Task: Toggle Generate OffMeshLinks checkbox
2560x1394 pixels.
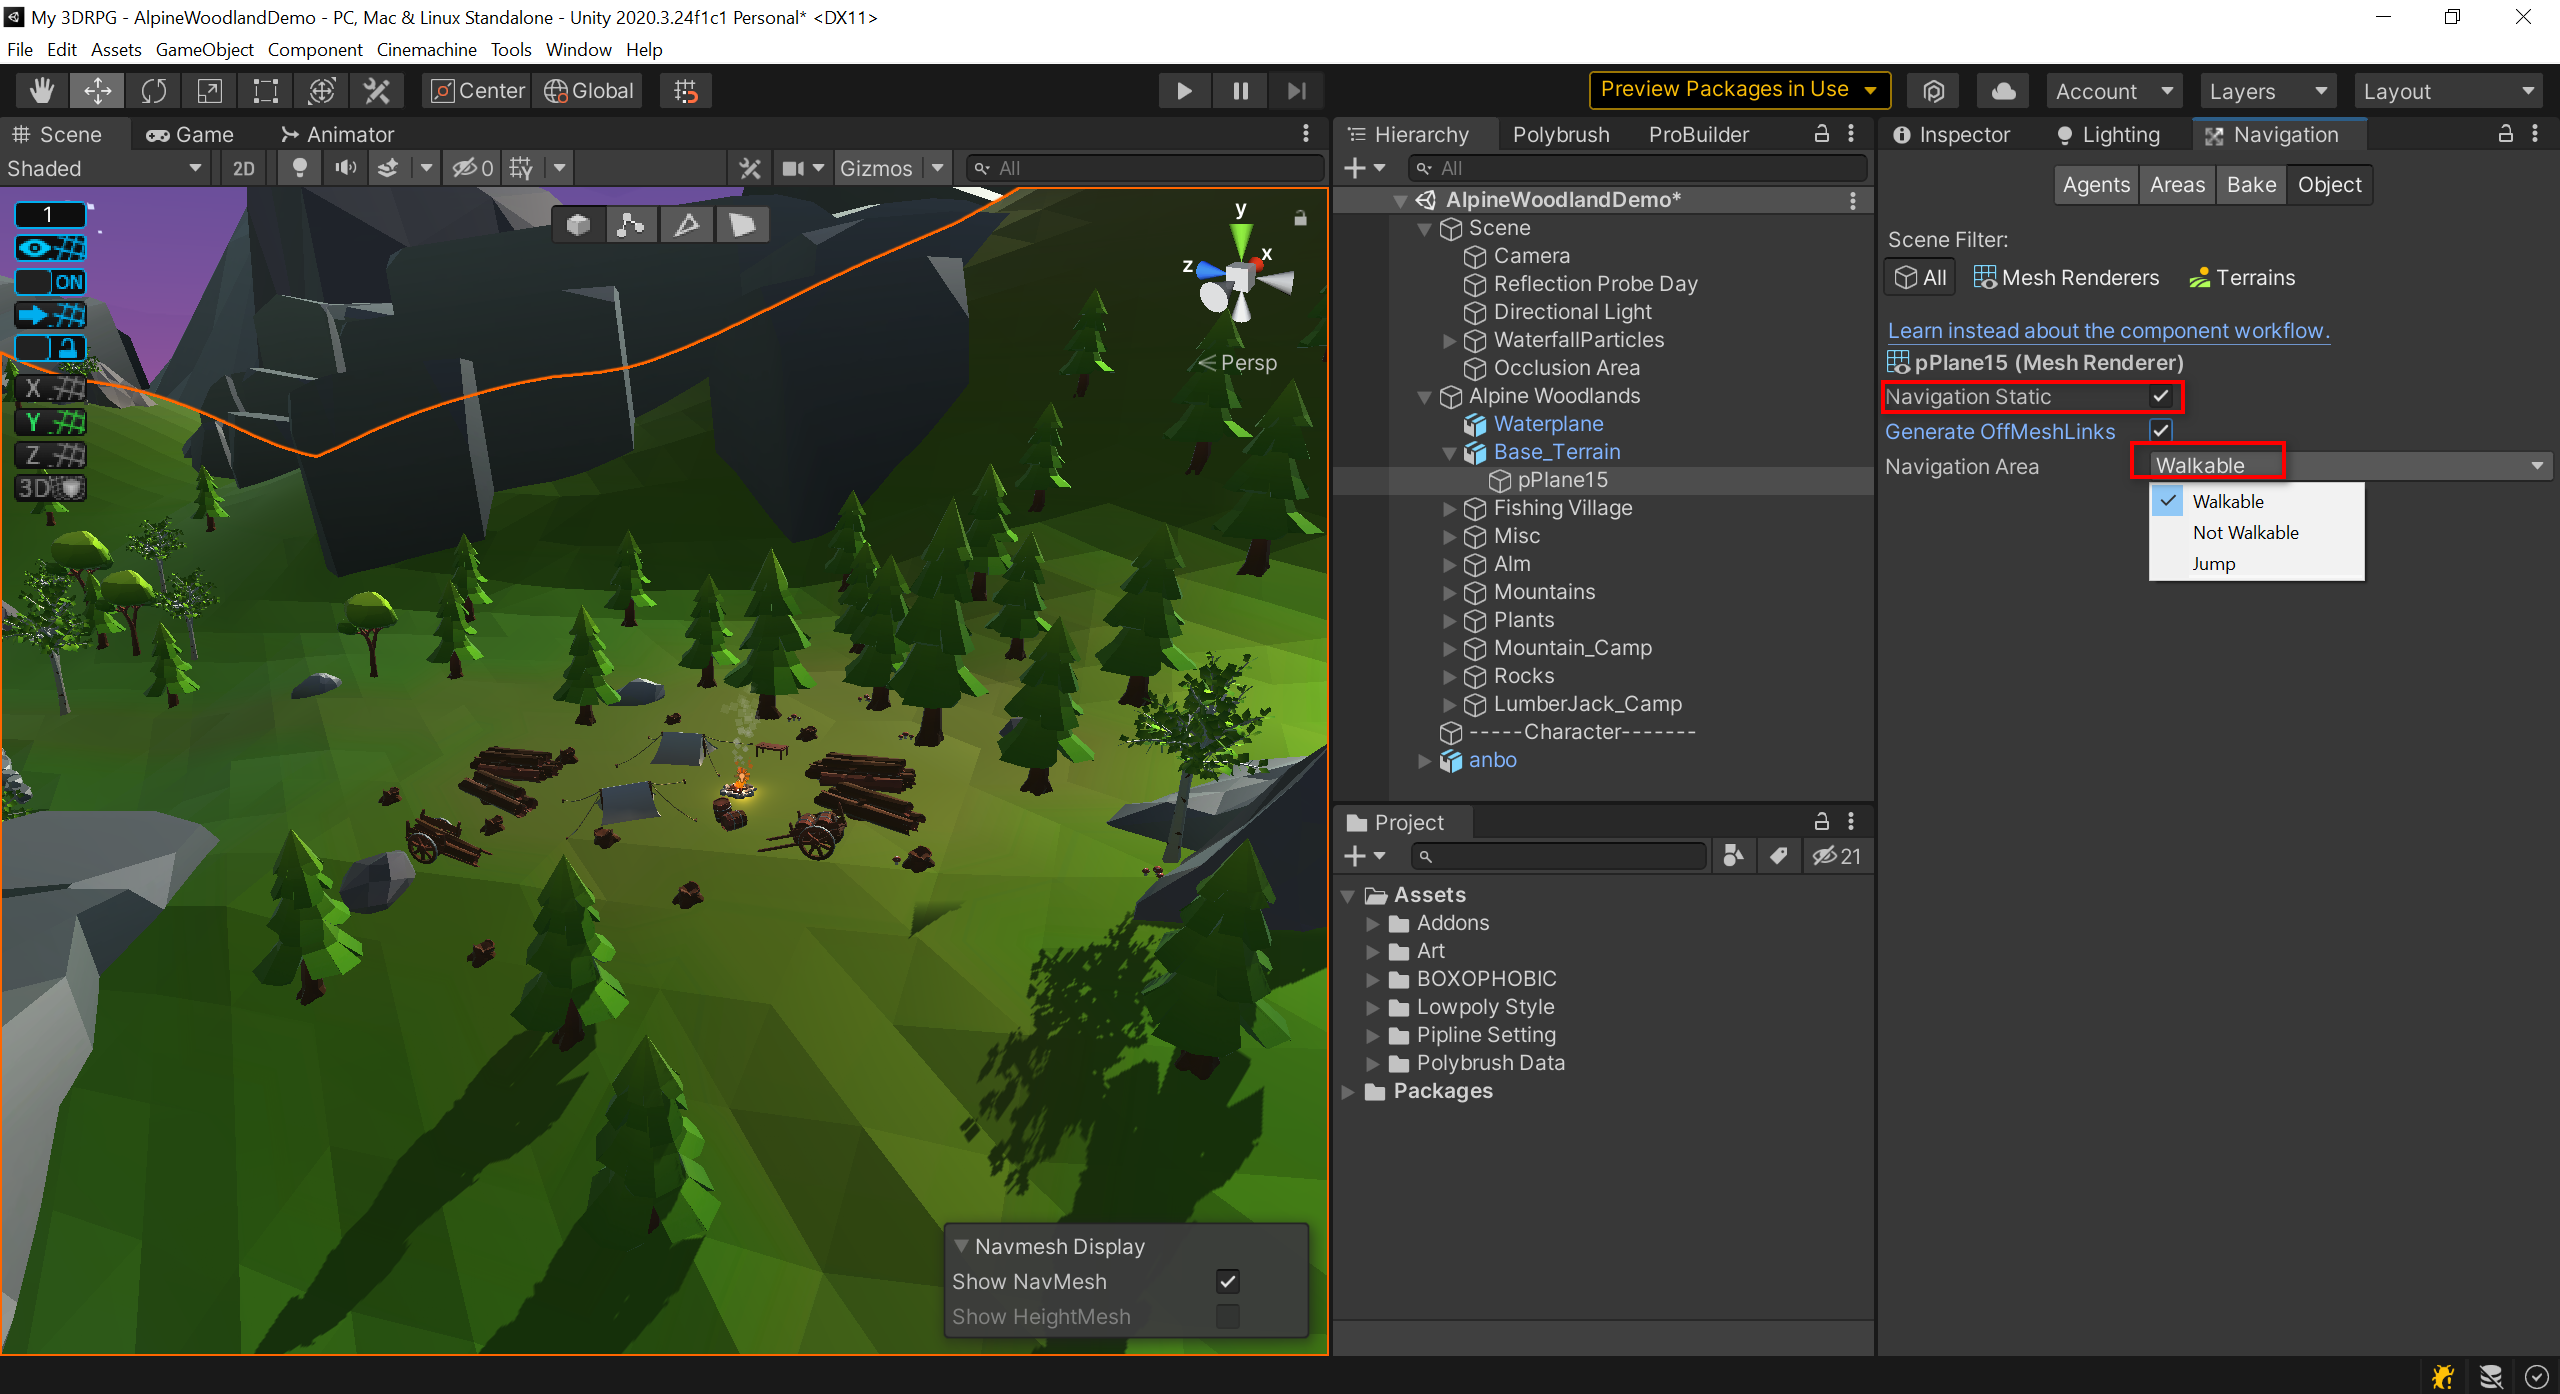Action: click(2161, 431)
